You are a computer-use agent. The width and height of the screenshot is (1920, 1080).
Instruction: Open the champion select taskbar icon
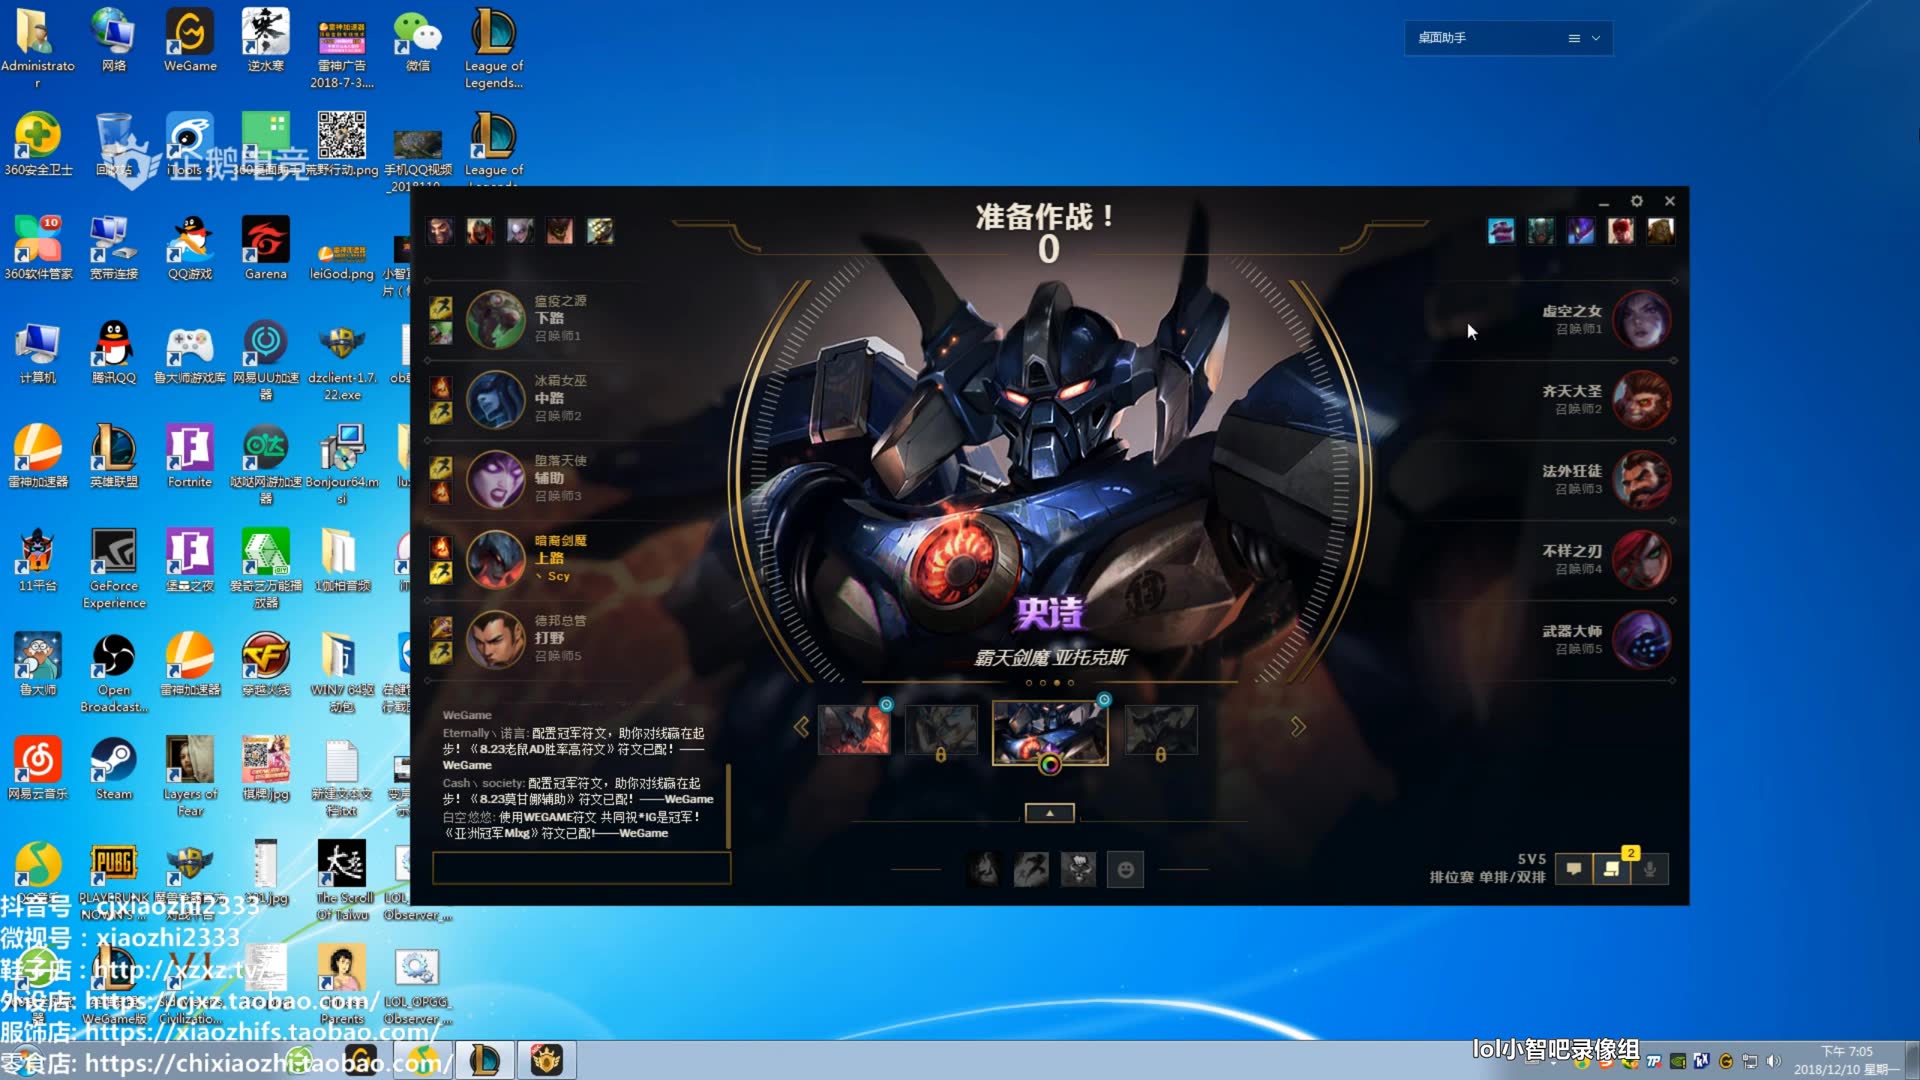pos(546,1060)
